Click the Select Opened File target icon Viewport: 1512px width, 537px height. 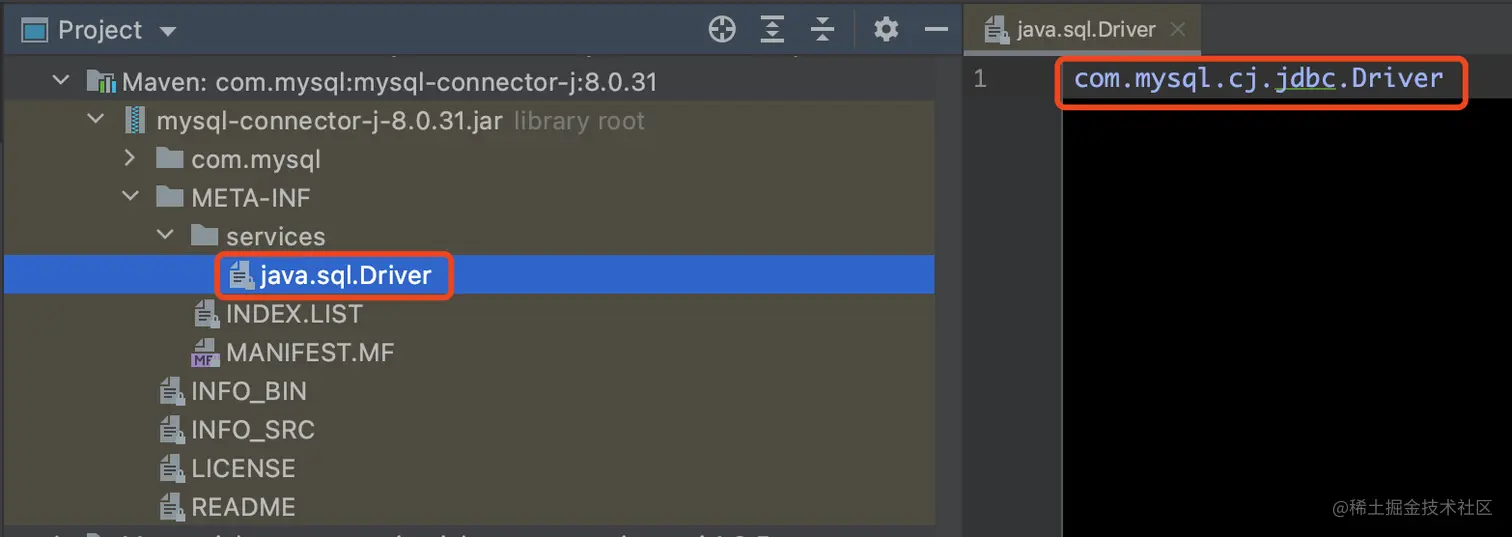click(722, 30)
